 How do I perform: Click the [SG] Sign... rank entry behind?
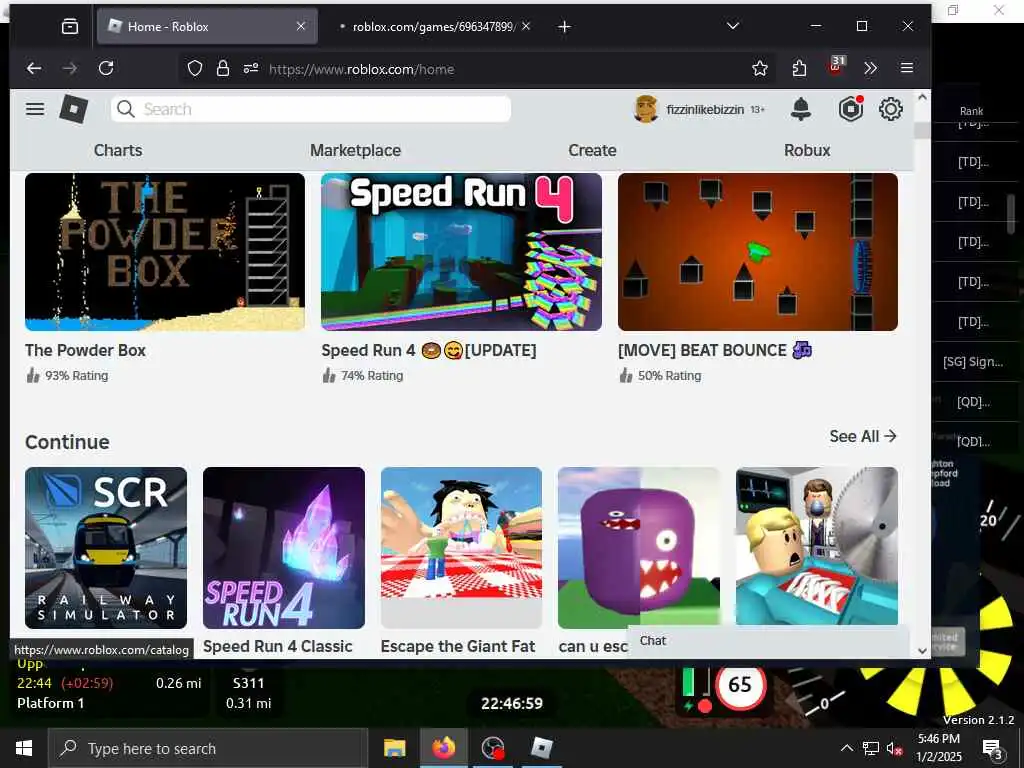click(x=972, y=362)
